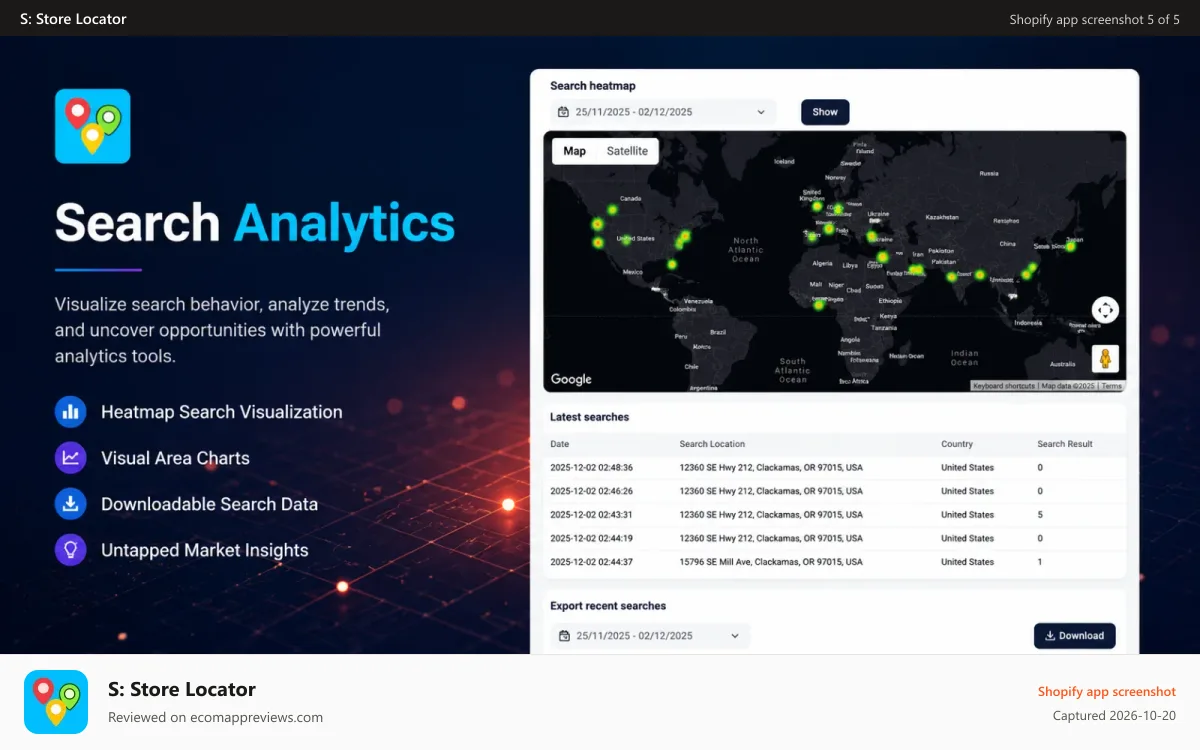
Task: Click the calendar icon in export date range
Action: point(563,636)
